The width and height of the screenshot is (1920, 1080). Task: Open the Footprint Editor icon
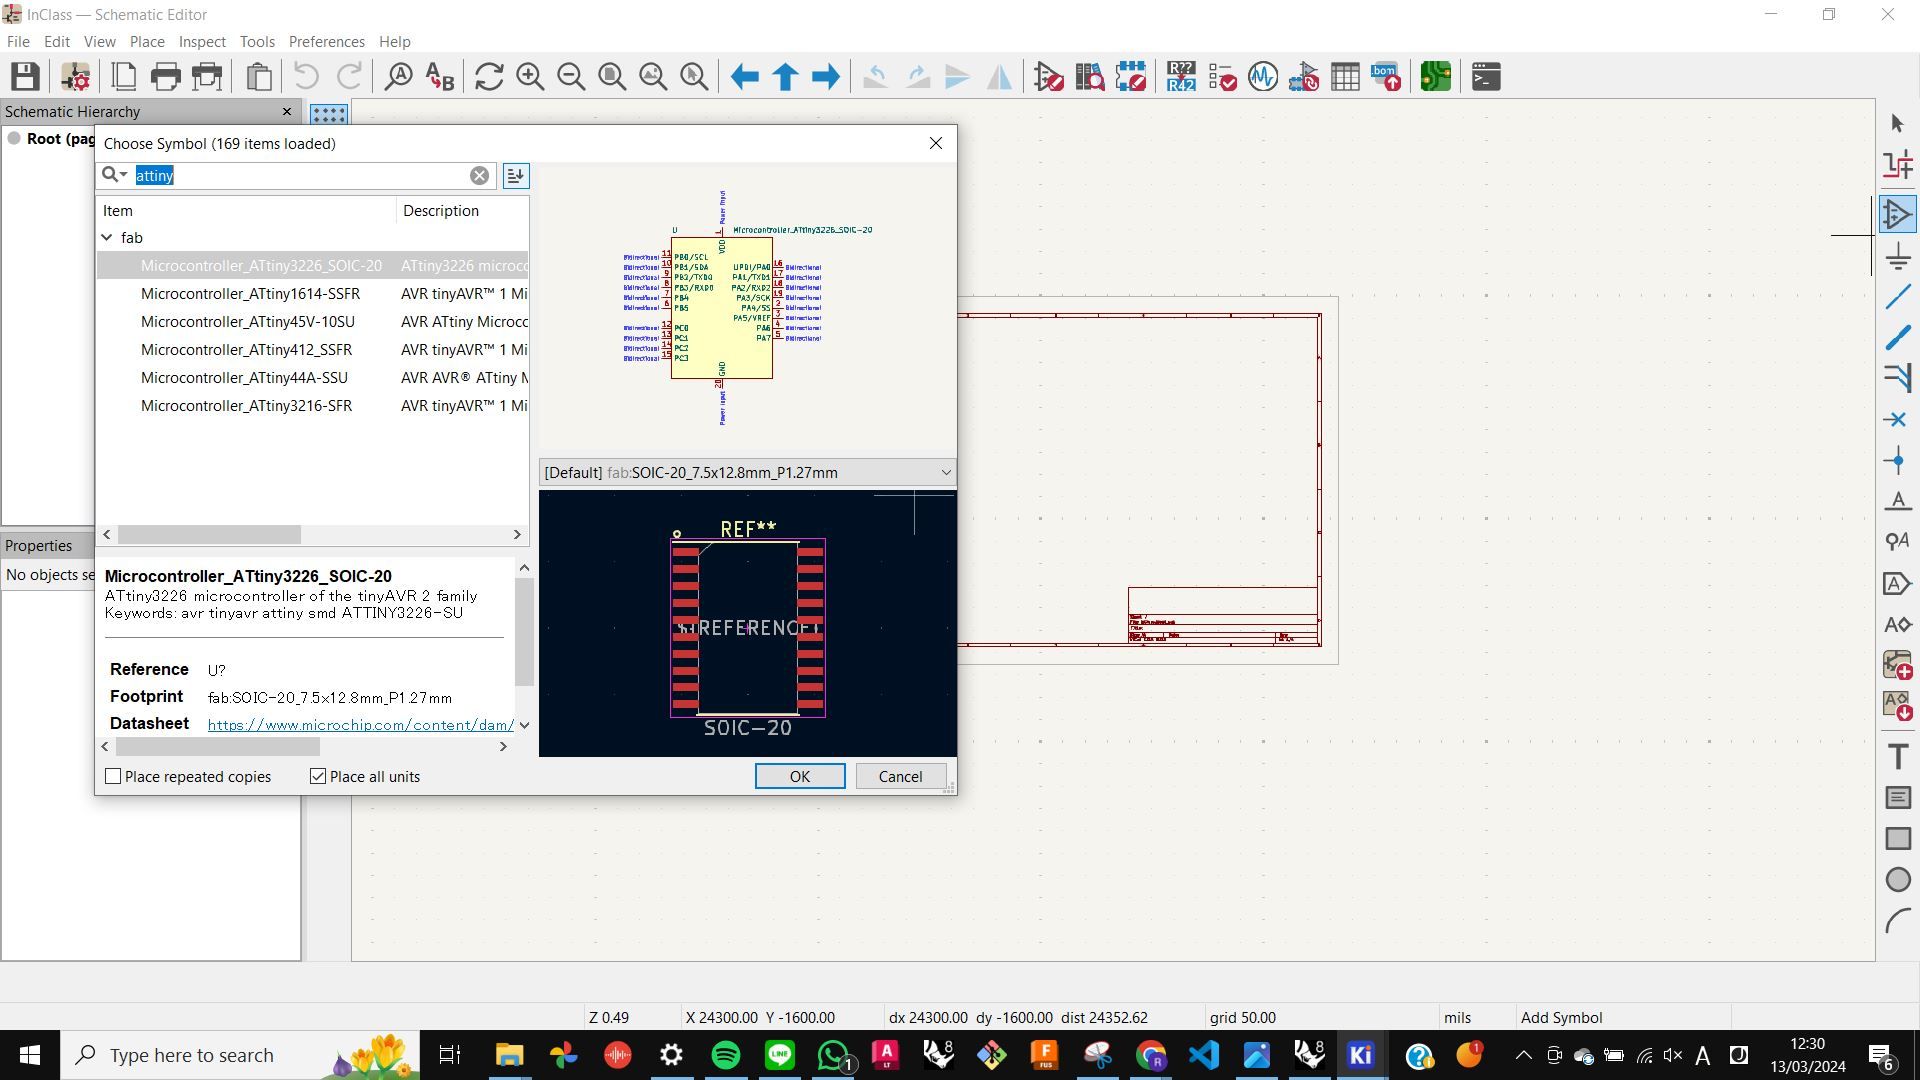1131,76
